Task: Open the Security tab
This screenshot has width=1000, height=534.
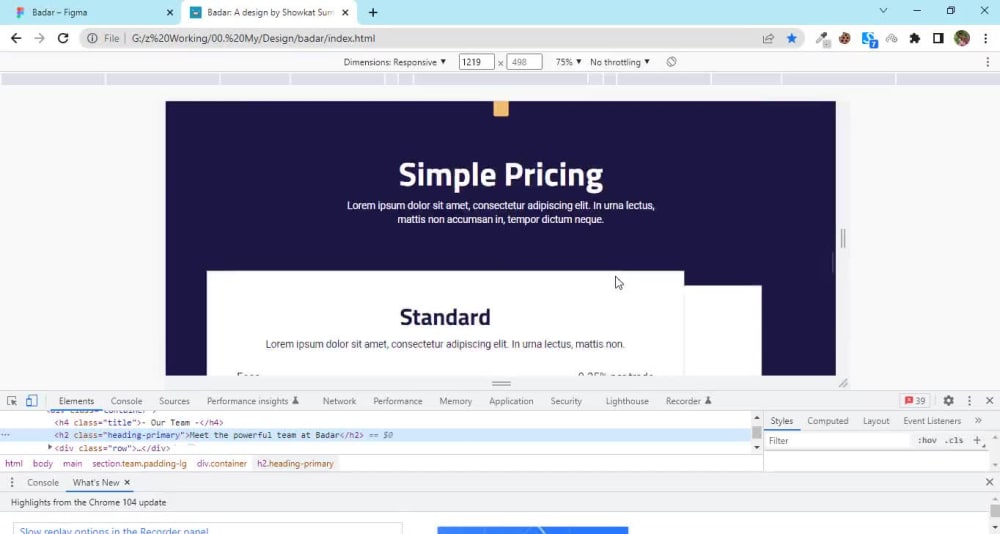Action: [566, 401]
